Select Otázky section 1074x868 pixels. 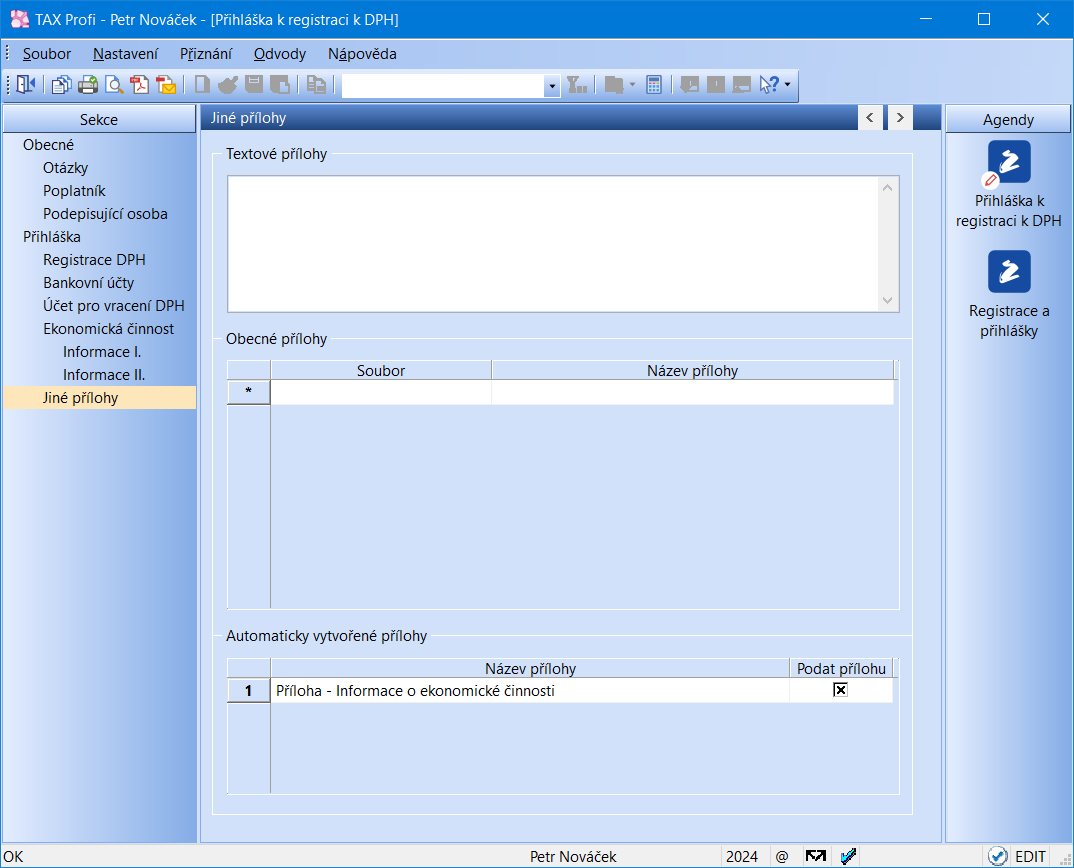66,168
